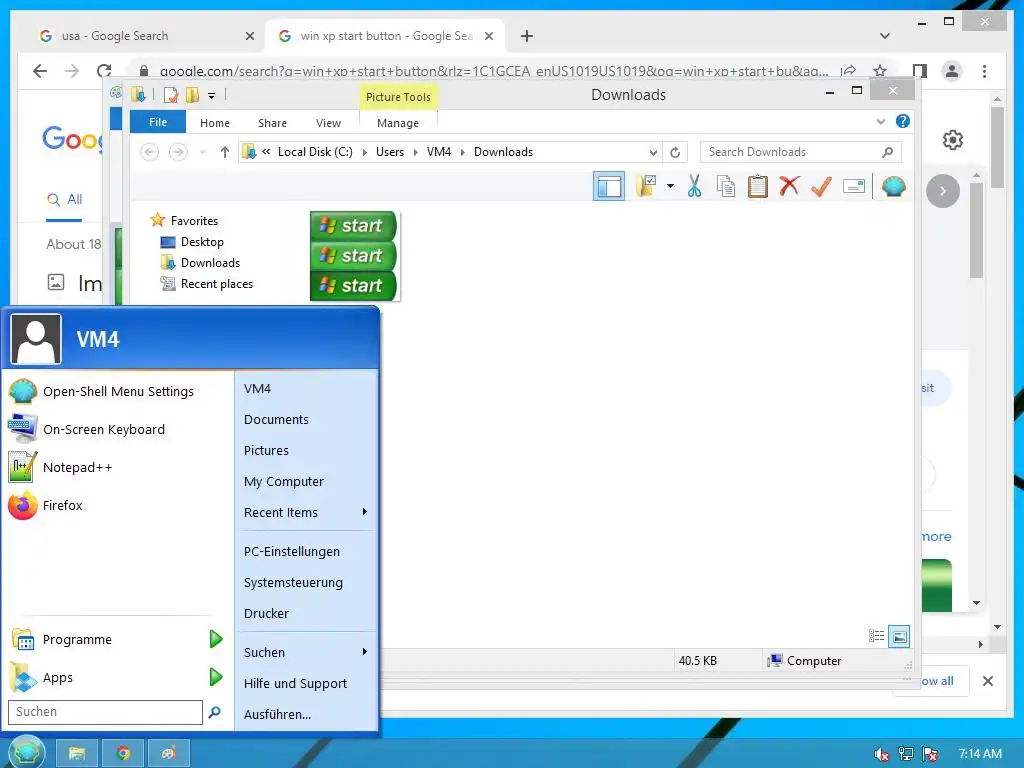Screen dimensions: 1024x768
Task: Click the search magnifier beside Suchen box
Action: coord(214,712)
